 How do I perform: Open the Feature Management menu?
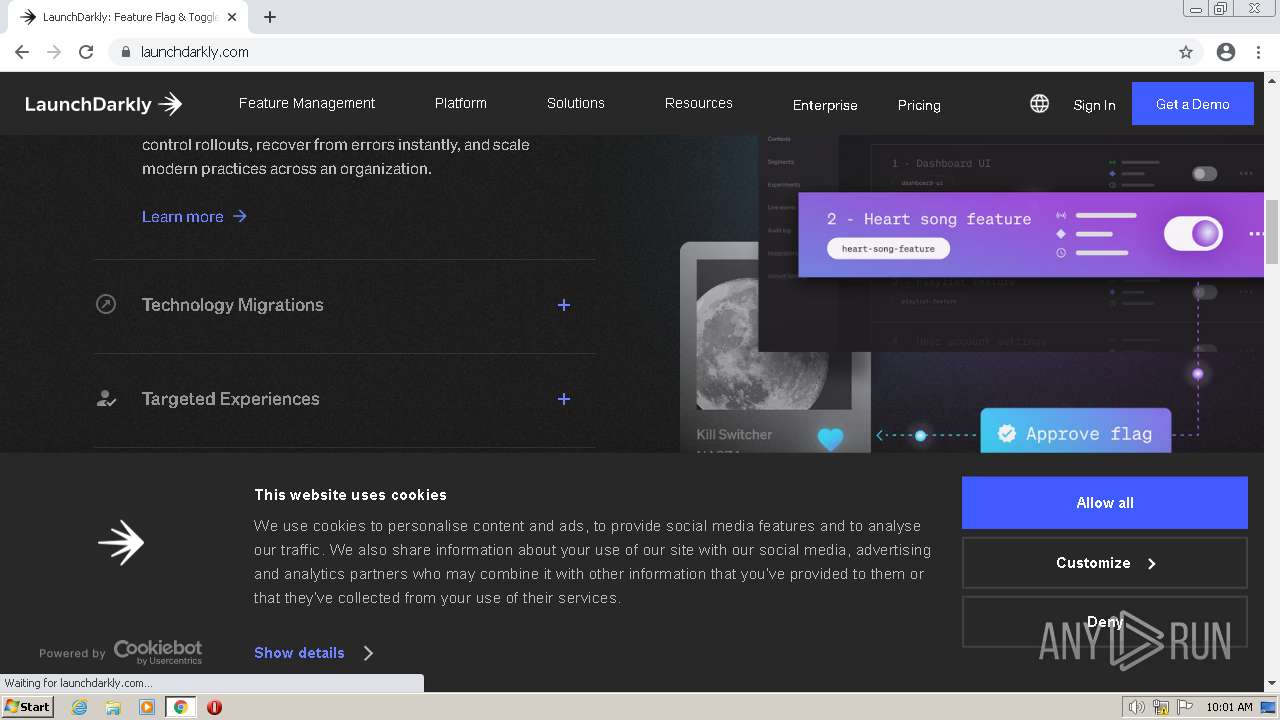pyautogui.click(x=307, y=103)
